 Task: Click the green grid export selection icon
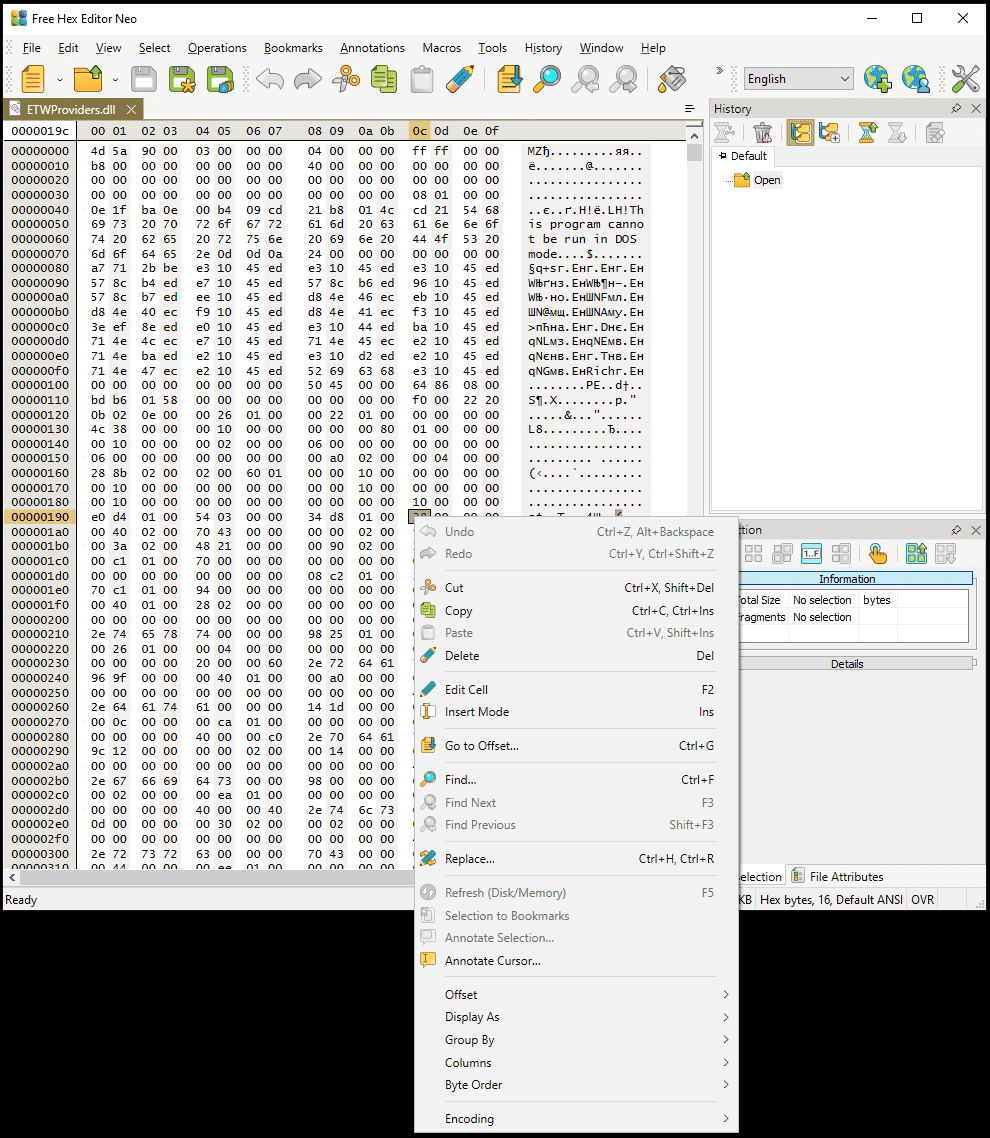916,554
